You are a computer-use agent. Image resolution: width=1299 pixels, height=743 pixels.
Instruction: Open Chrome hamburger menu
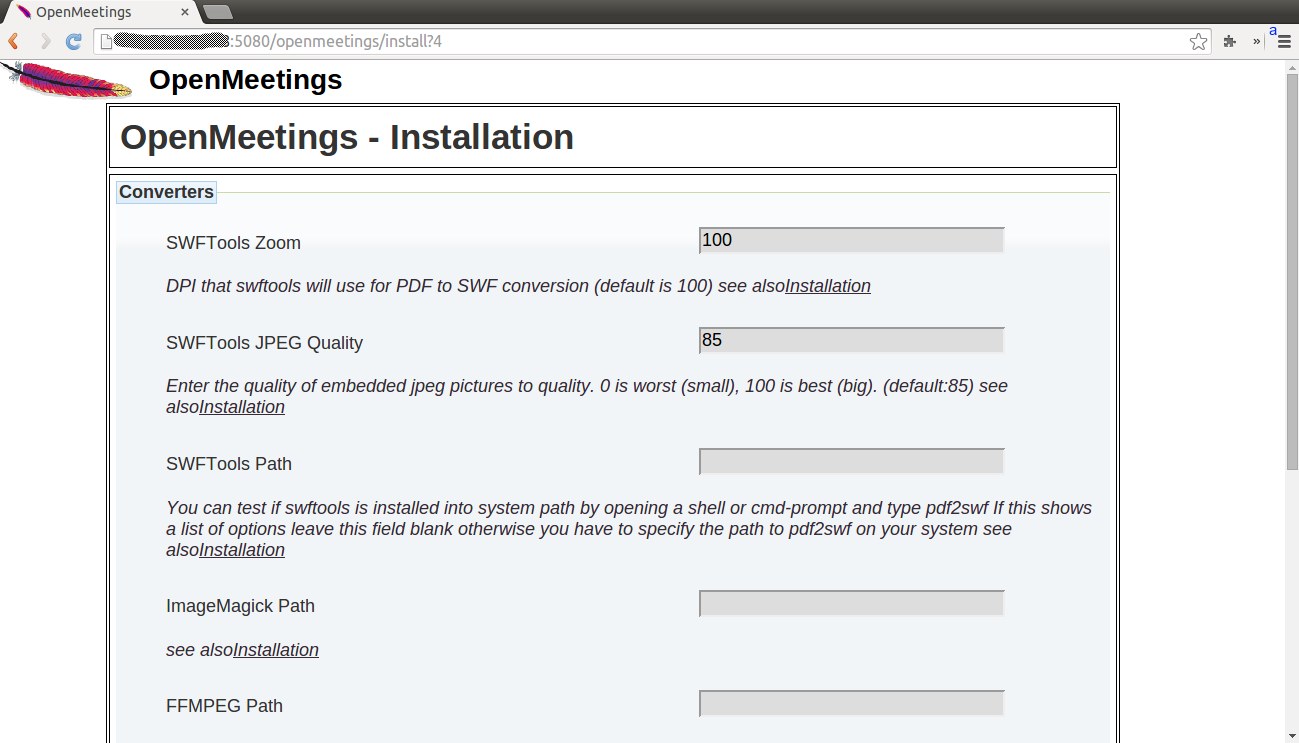click(x=1283, y=42)
